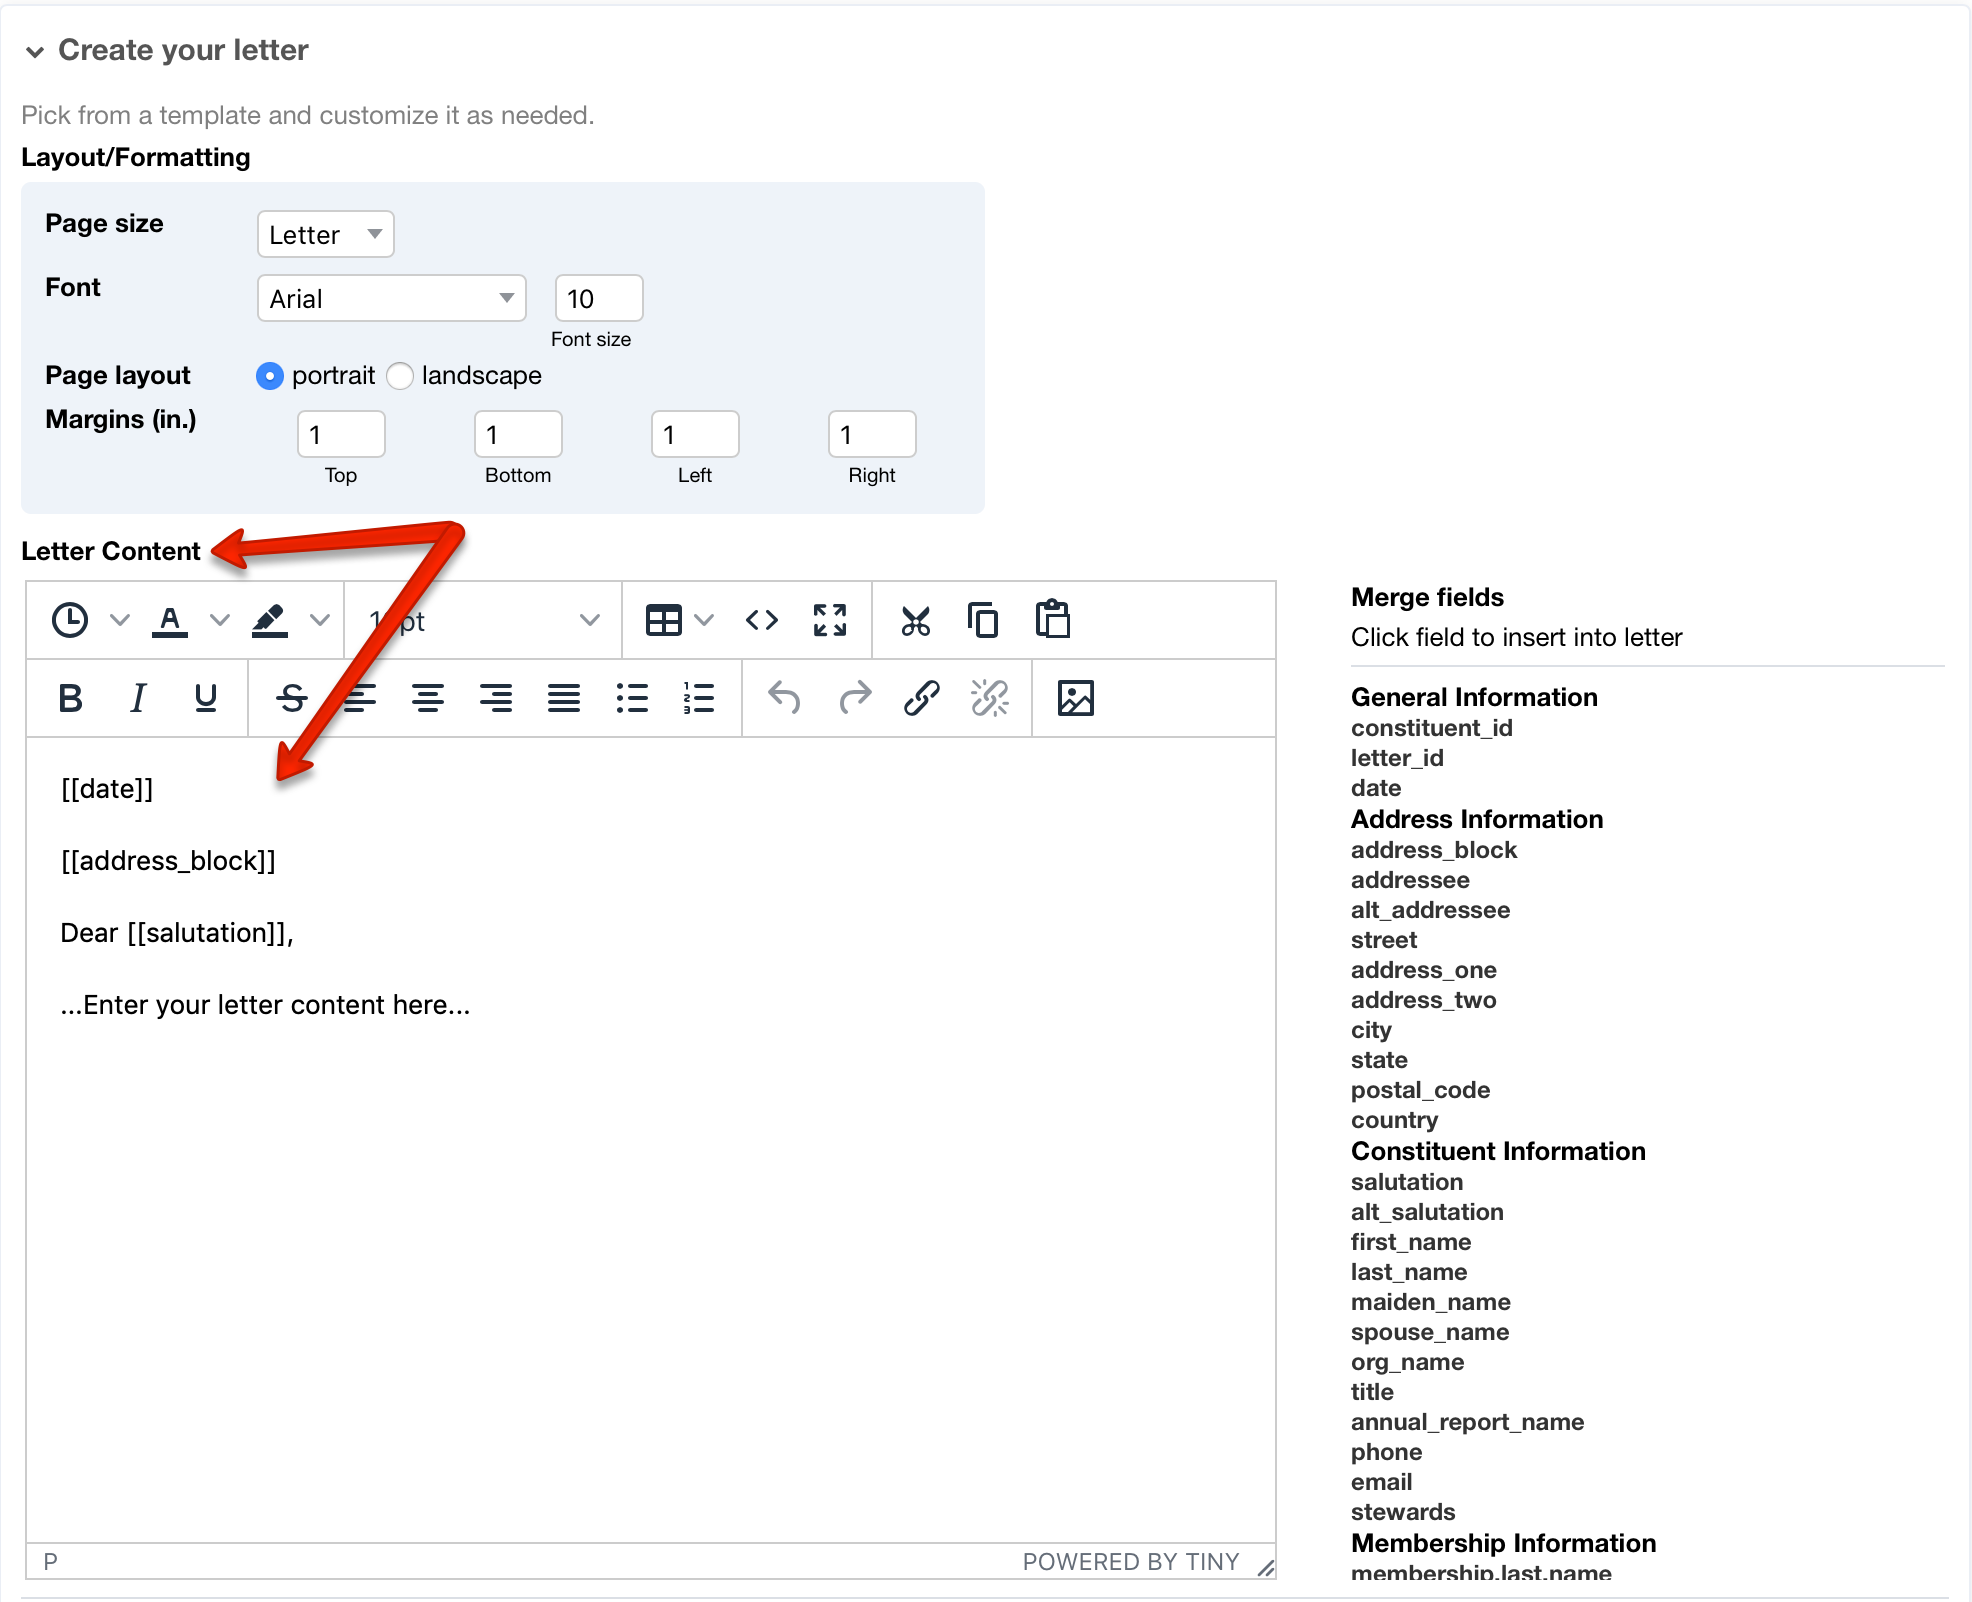
Task: Click the Top margin field
Action: [x=341, y=434]
